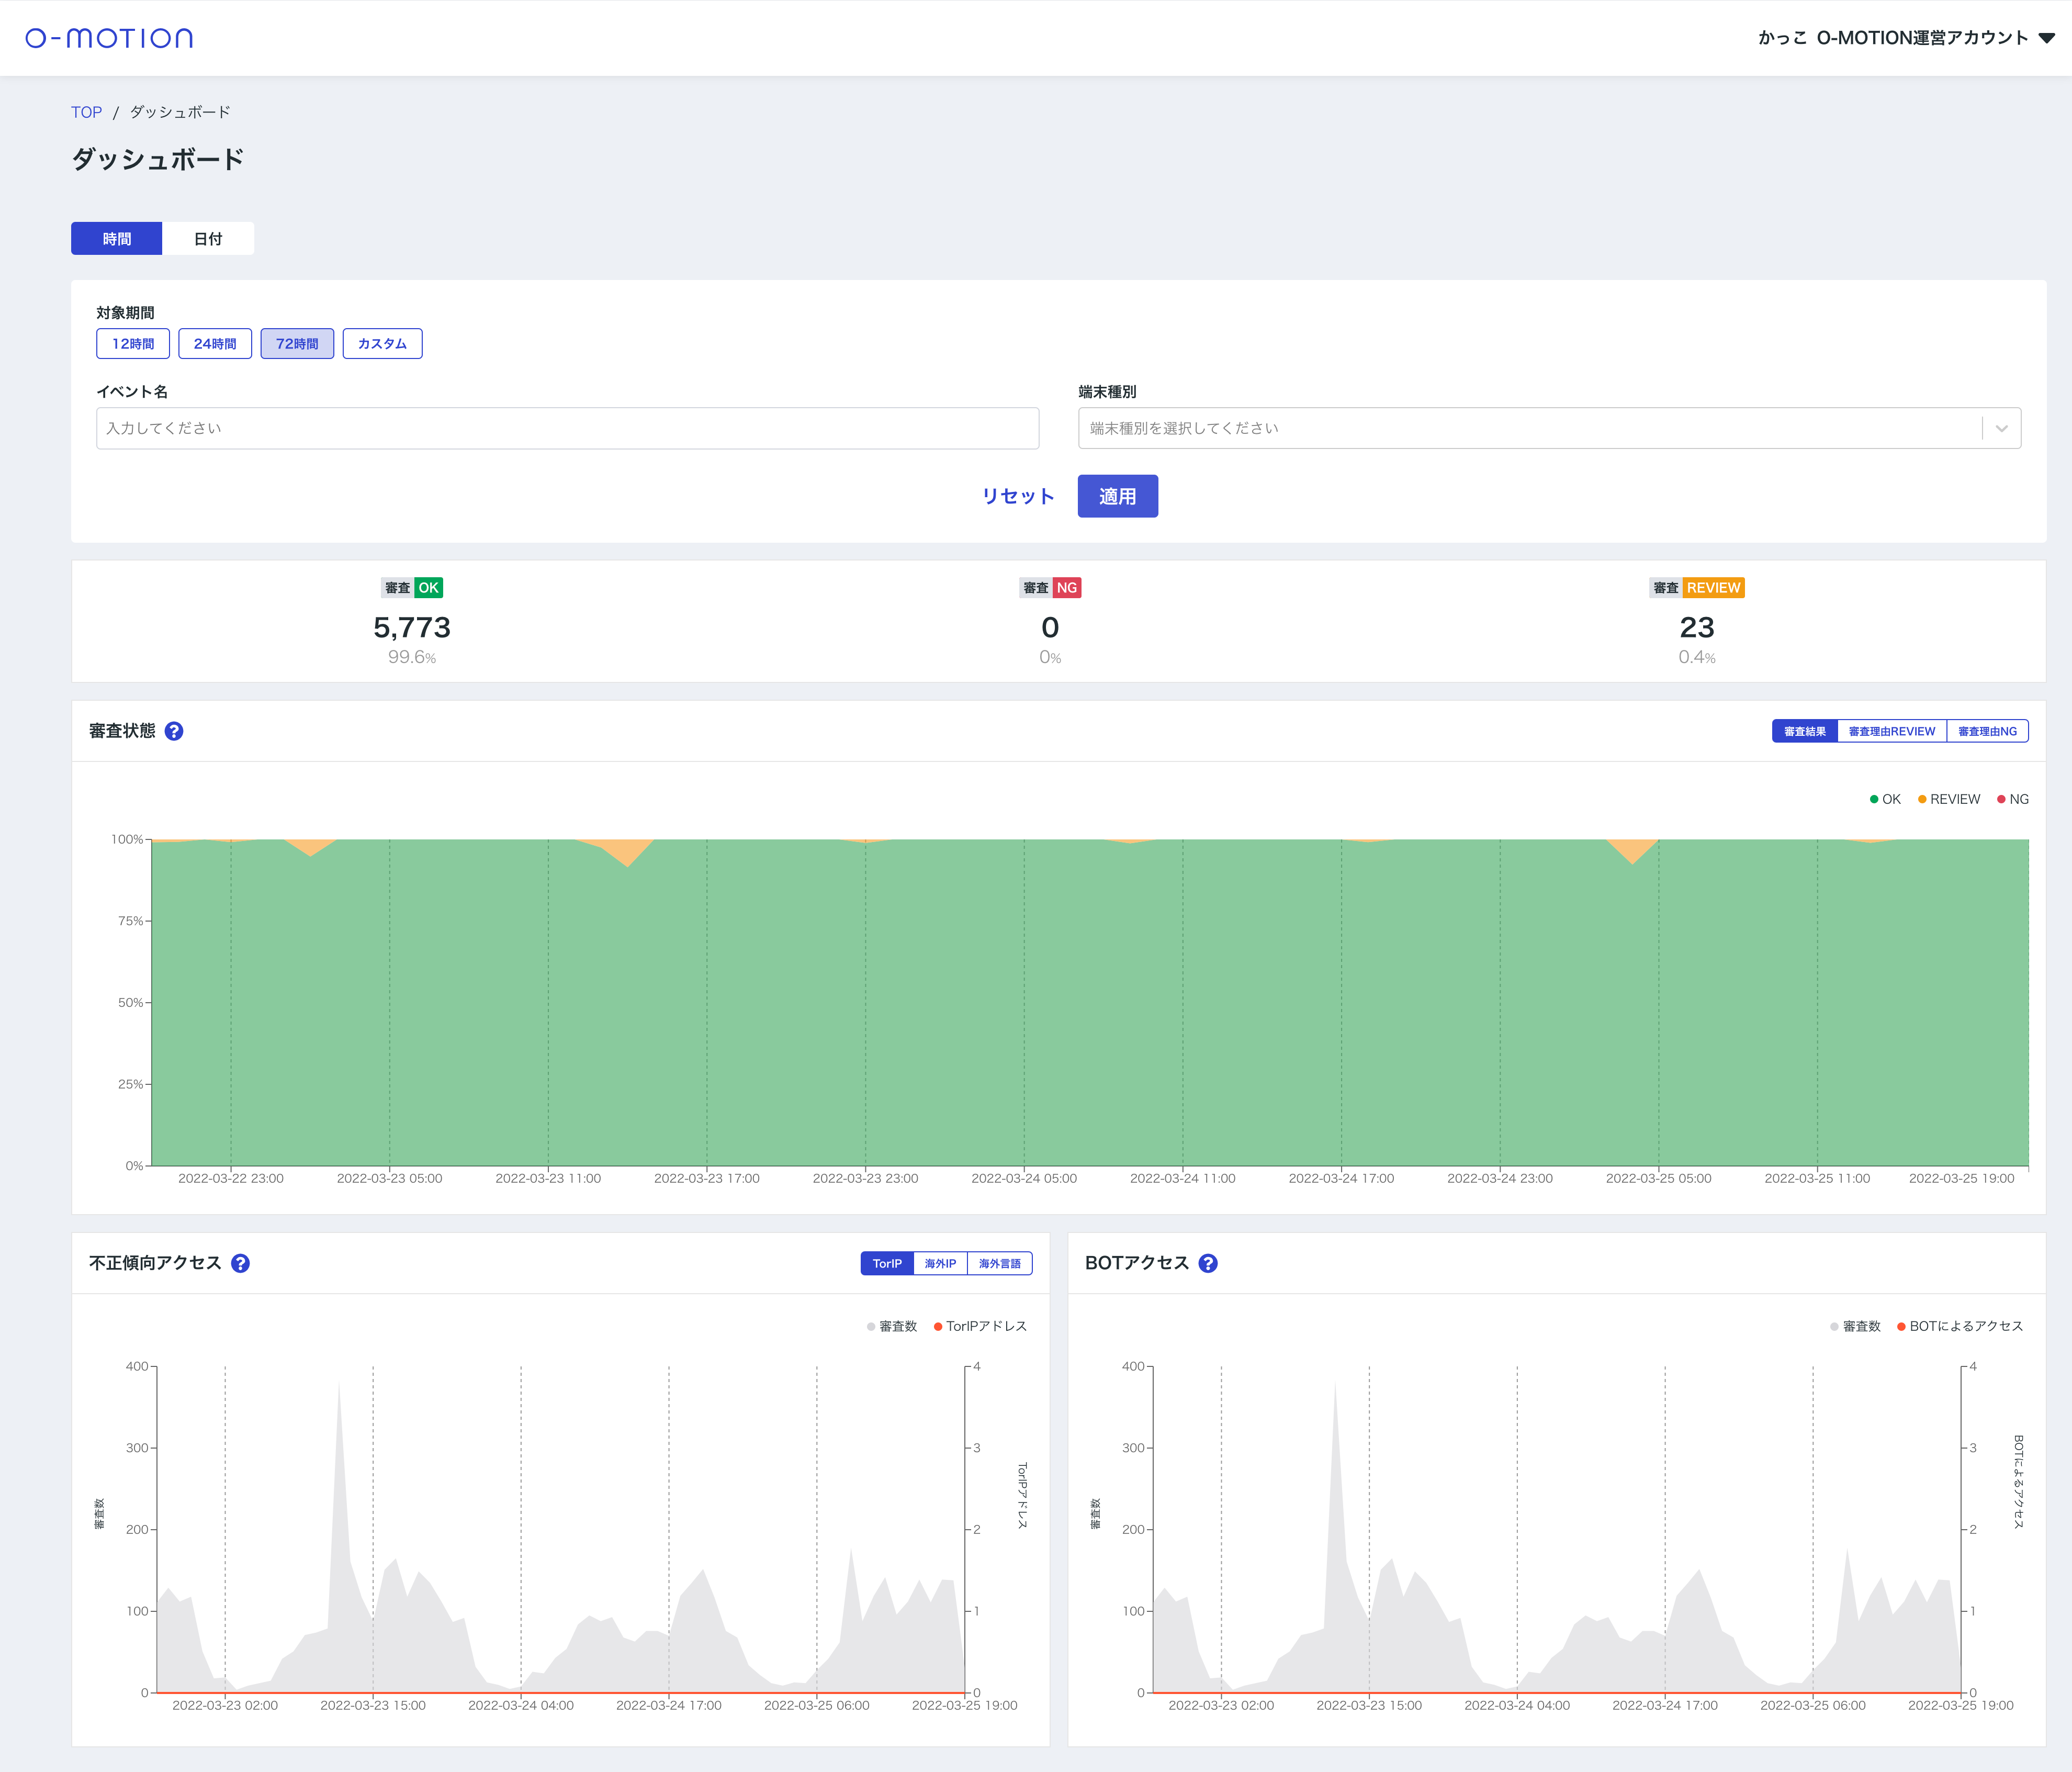This screenshot has height=1772, width=2072.
Task: Select the 24時間 period option
Action: 215,343
